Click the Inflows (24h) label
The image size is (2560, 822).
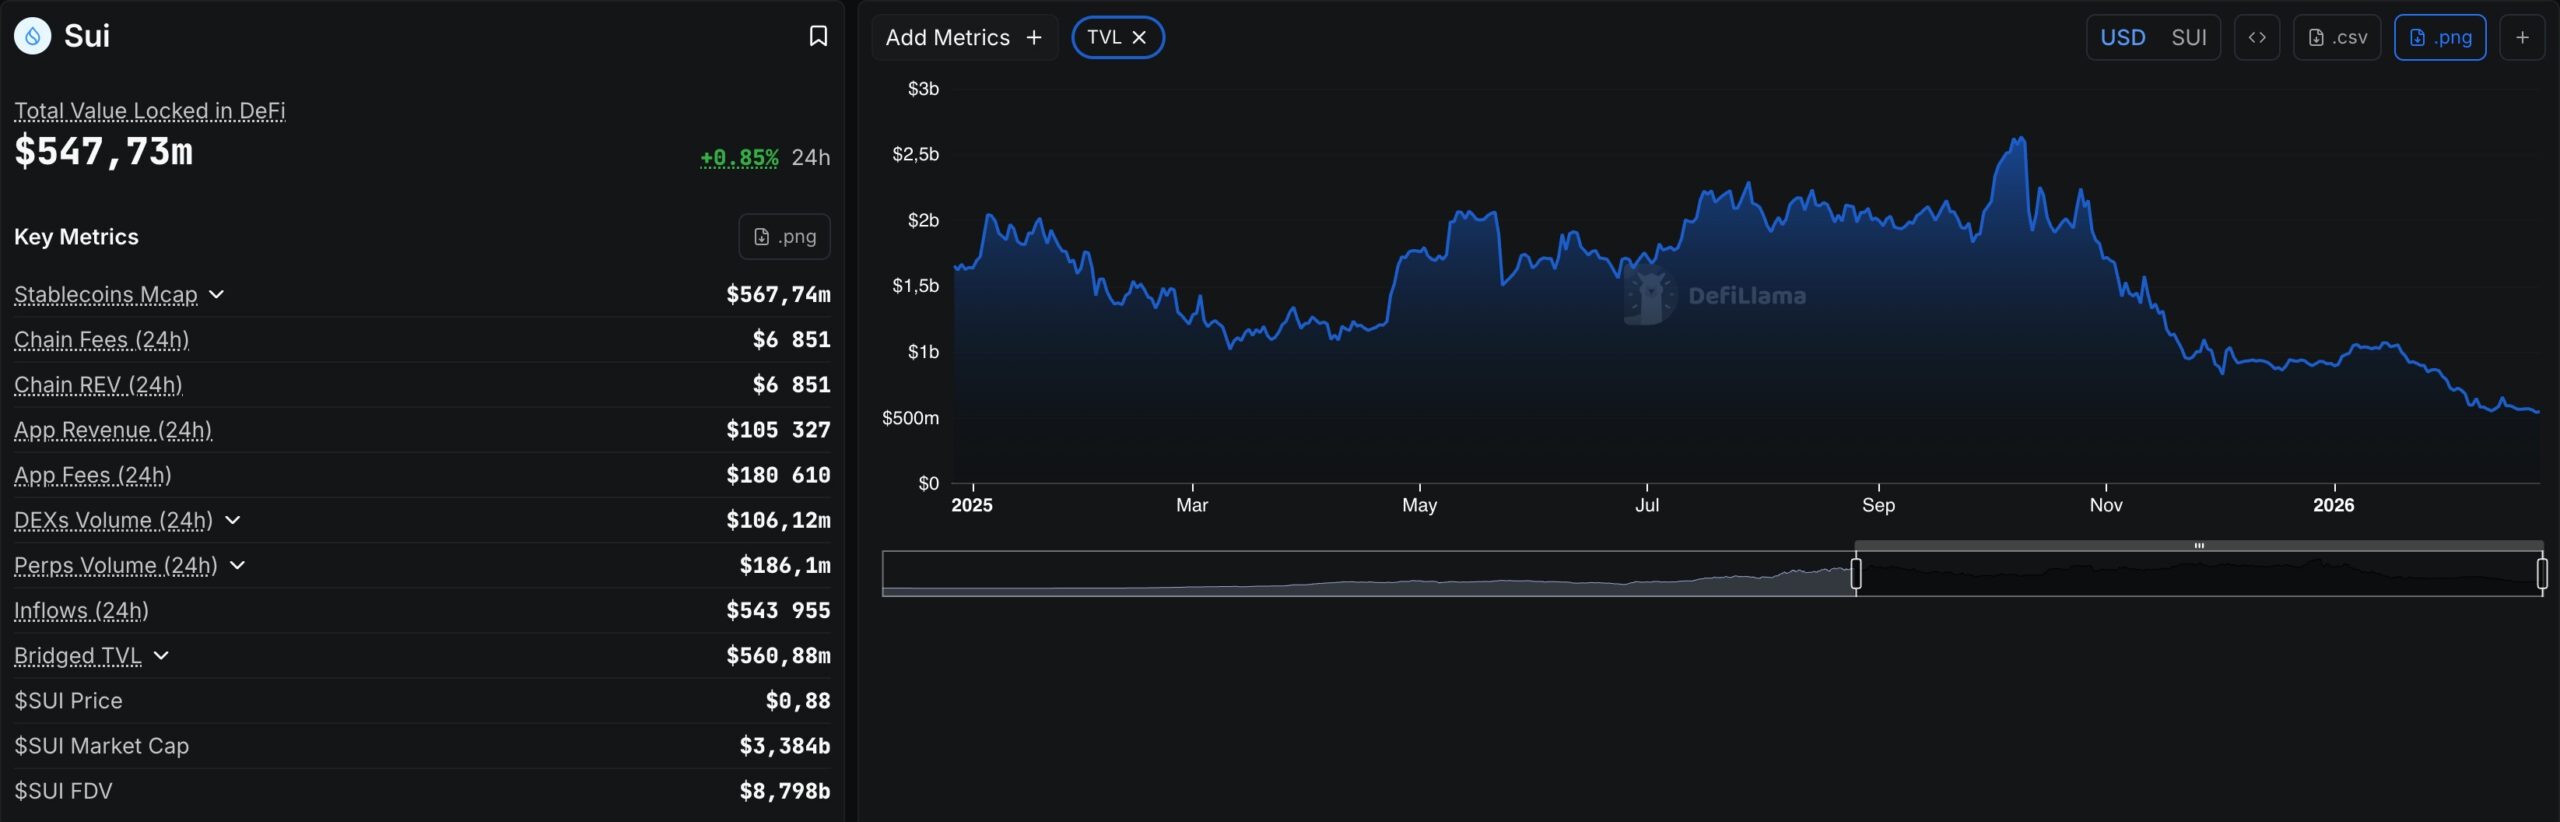coord(81,610)
